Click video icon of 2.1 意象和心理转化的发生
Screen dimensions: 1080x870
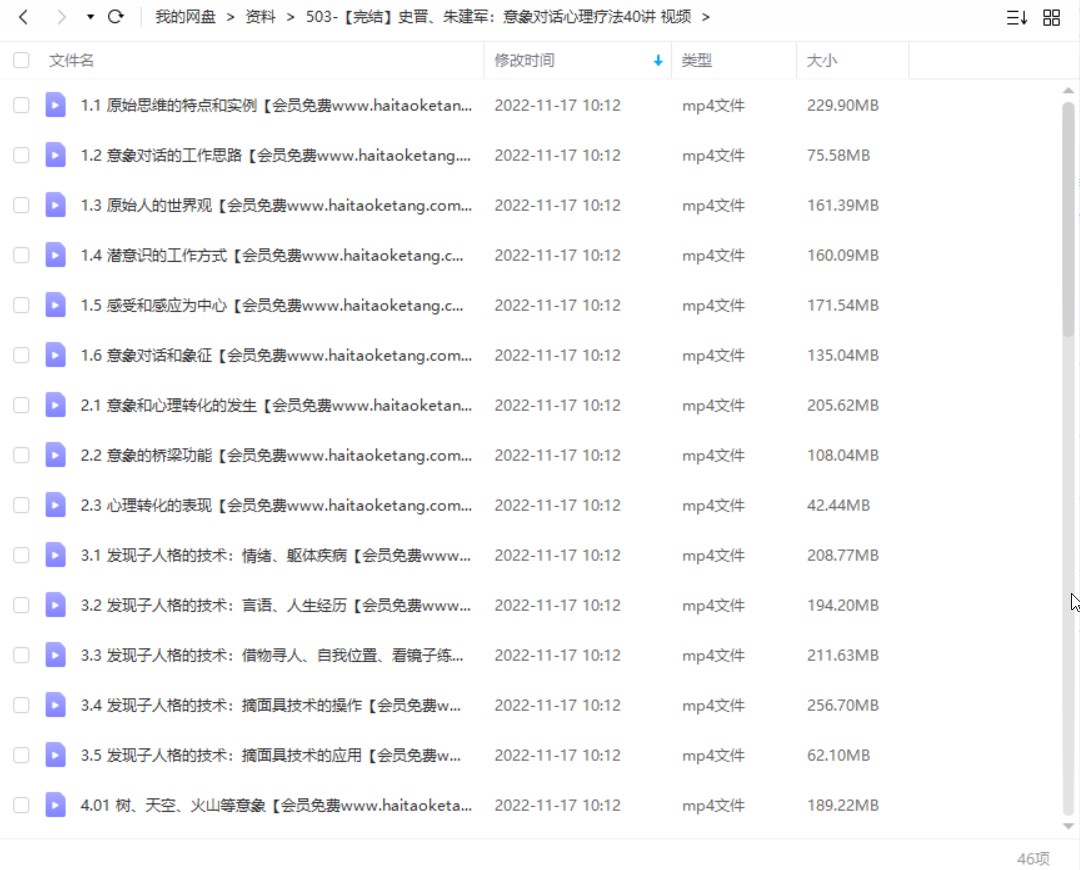point(56,404)
